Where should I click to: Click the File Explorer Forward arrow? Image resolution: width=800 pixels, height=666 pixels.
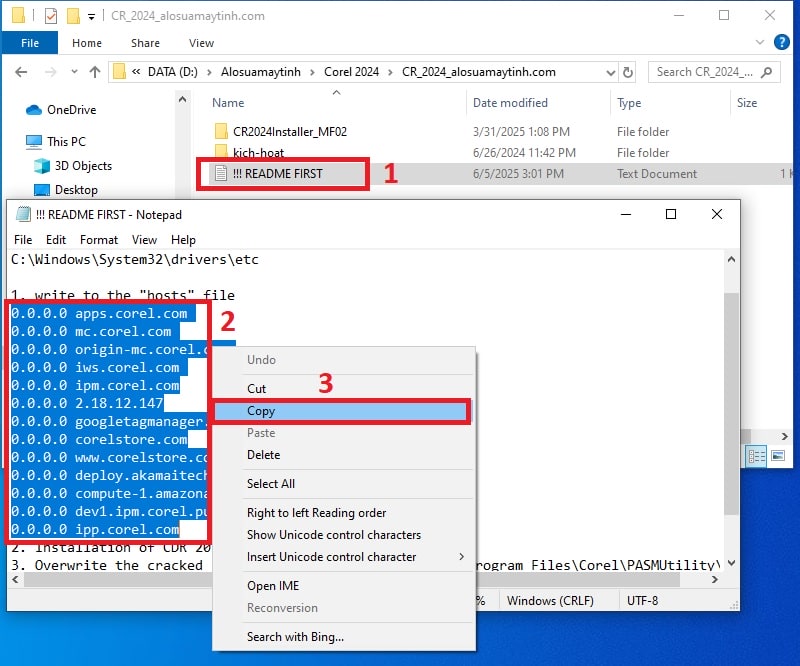point(50,72)
